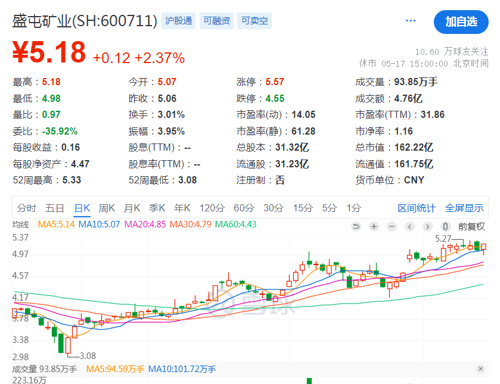Open the three-dots more options menu

pyautogui.click(x=411, y=21)
